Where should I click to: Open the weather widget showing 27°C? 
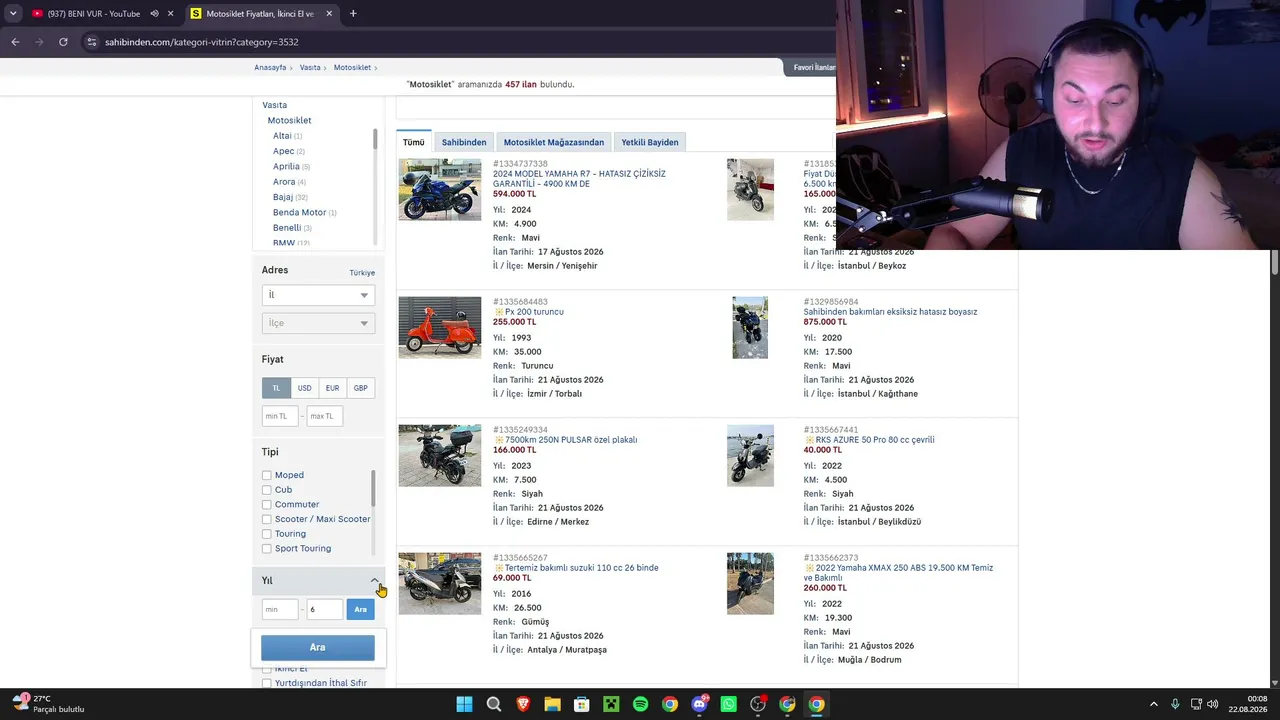point(48,704)
